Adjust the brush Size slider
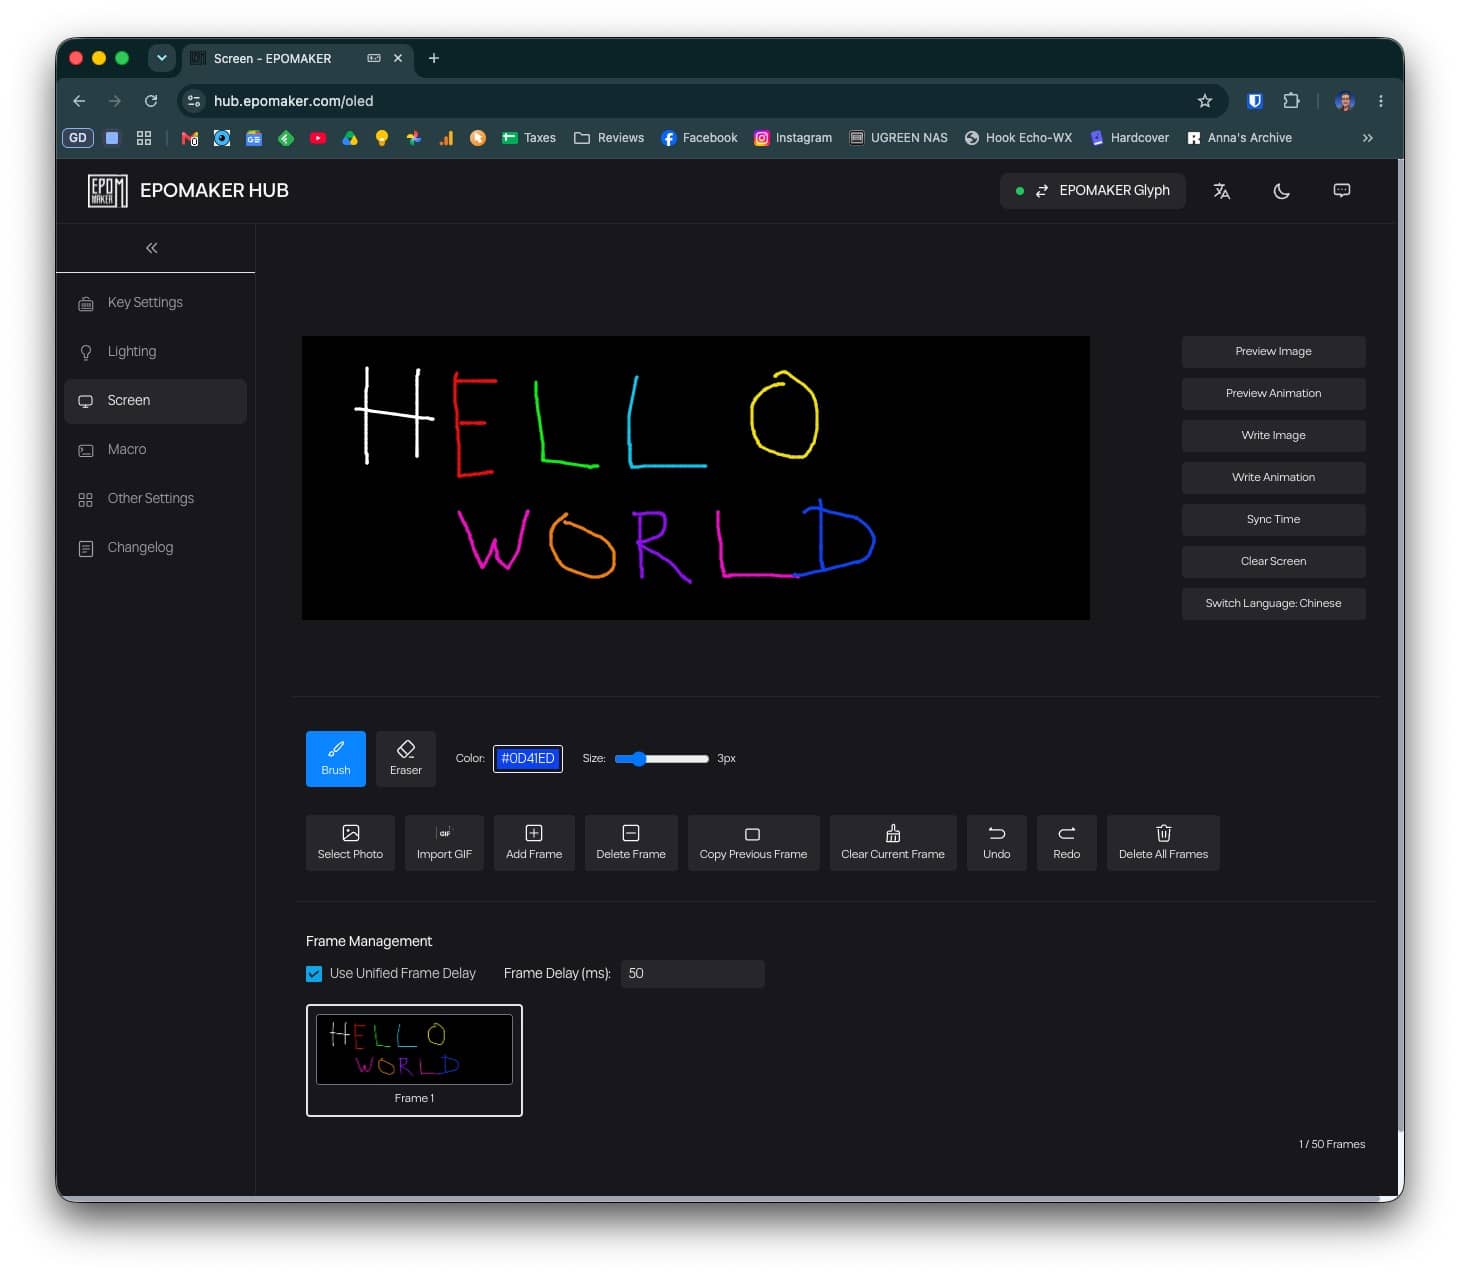This screenshot has height=1276, width=1460. pyautogui.click(x=661, y=759)
